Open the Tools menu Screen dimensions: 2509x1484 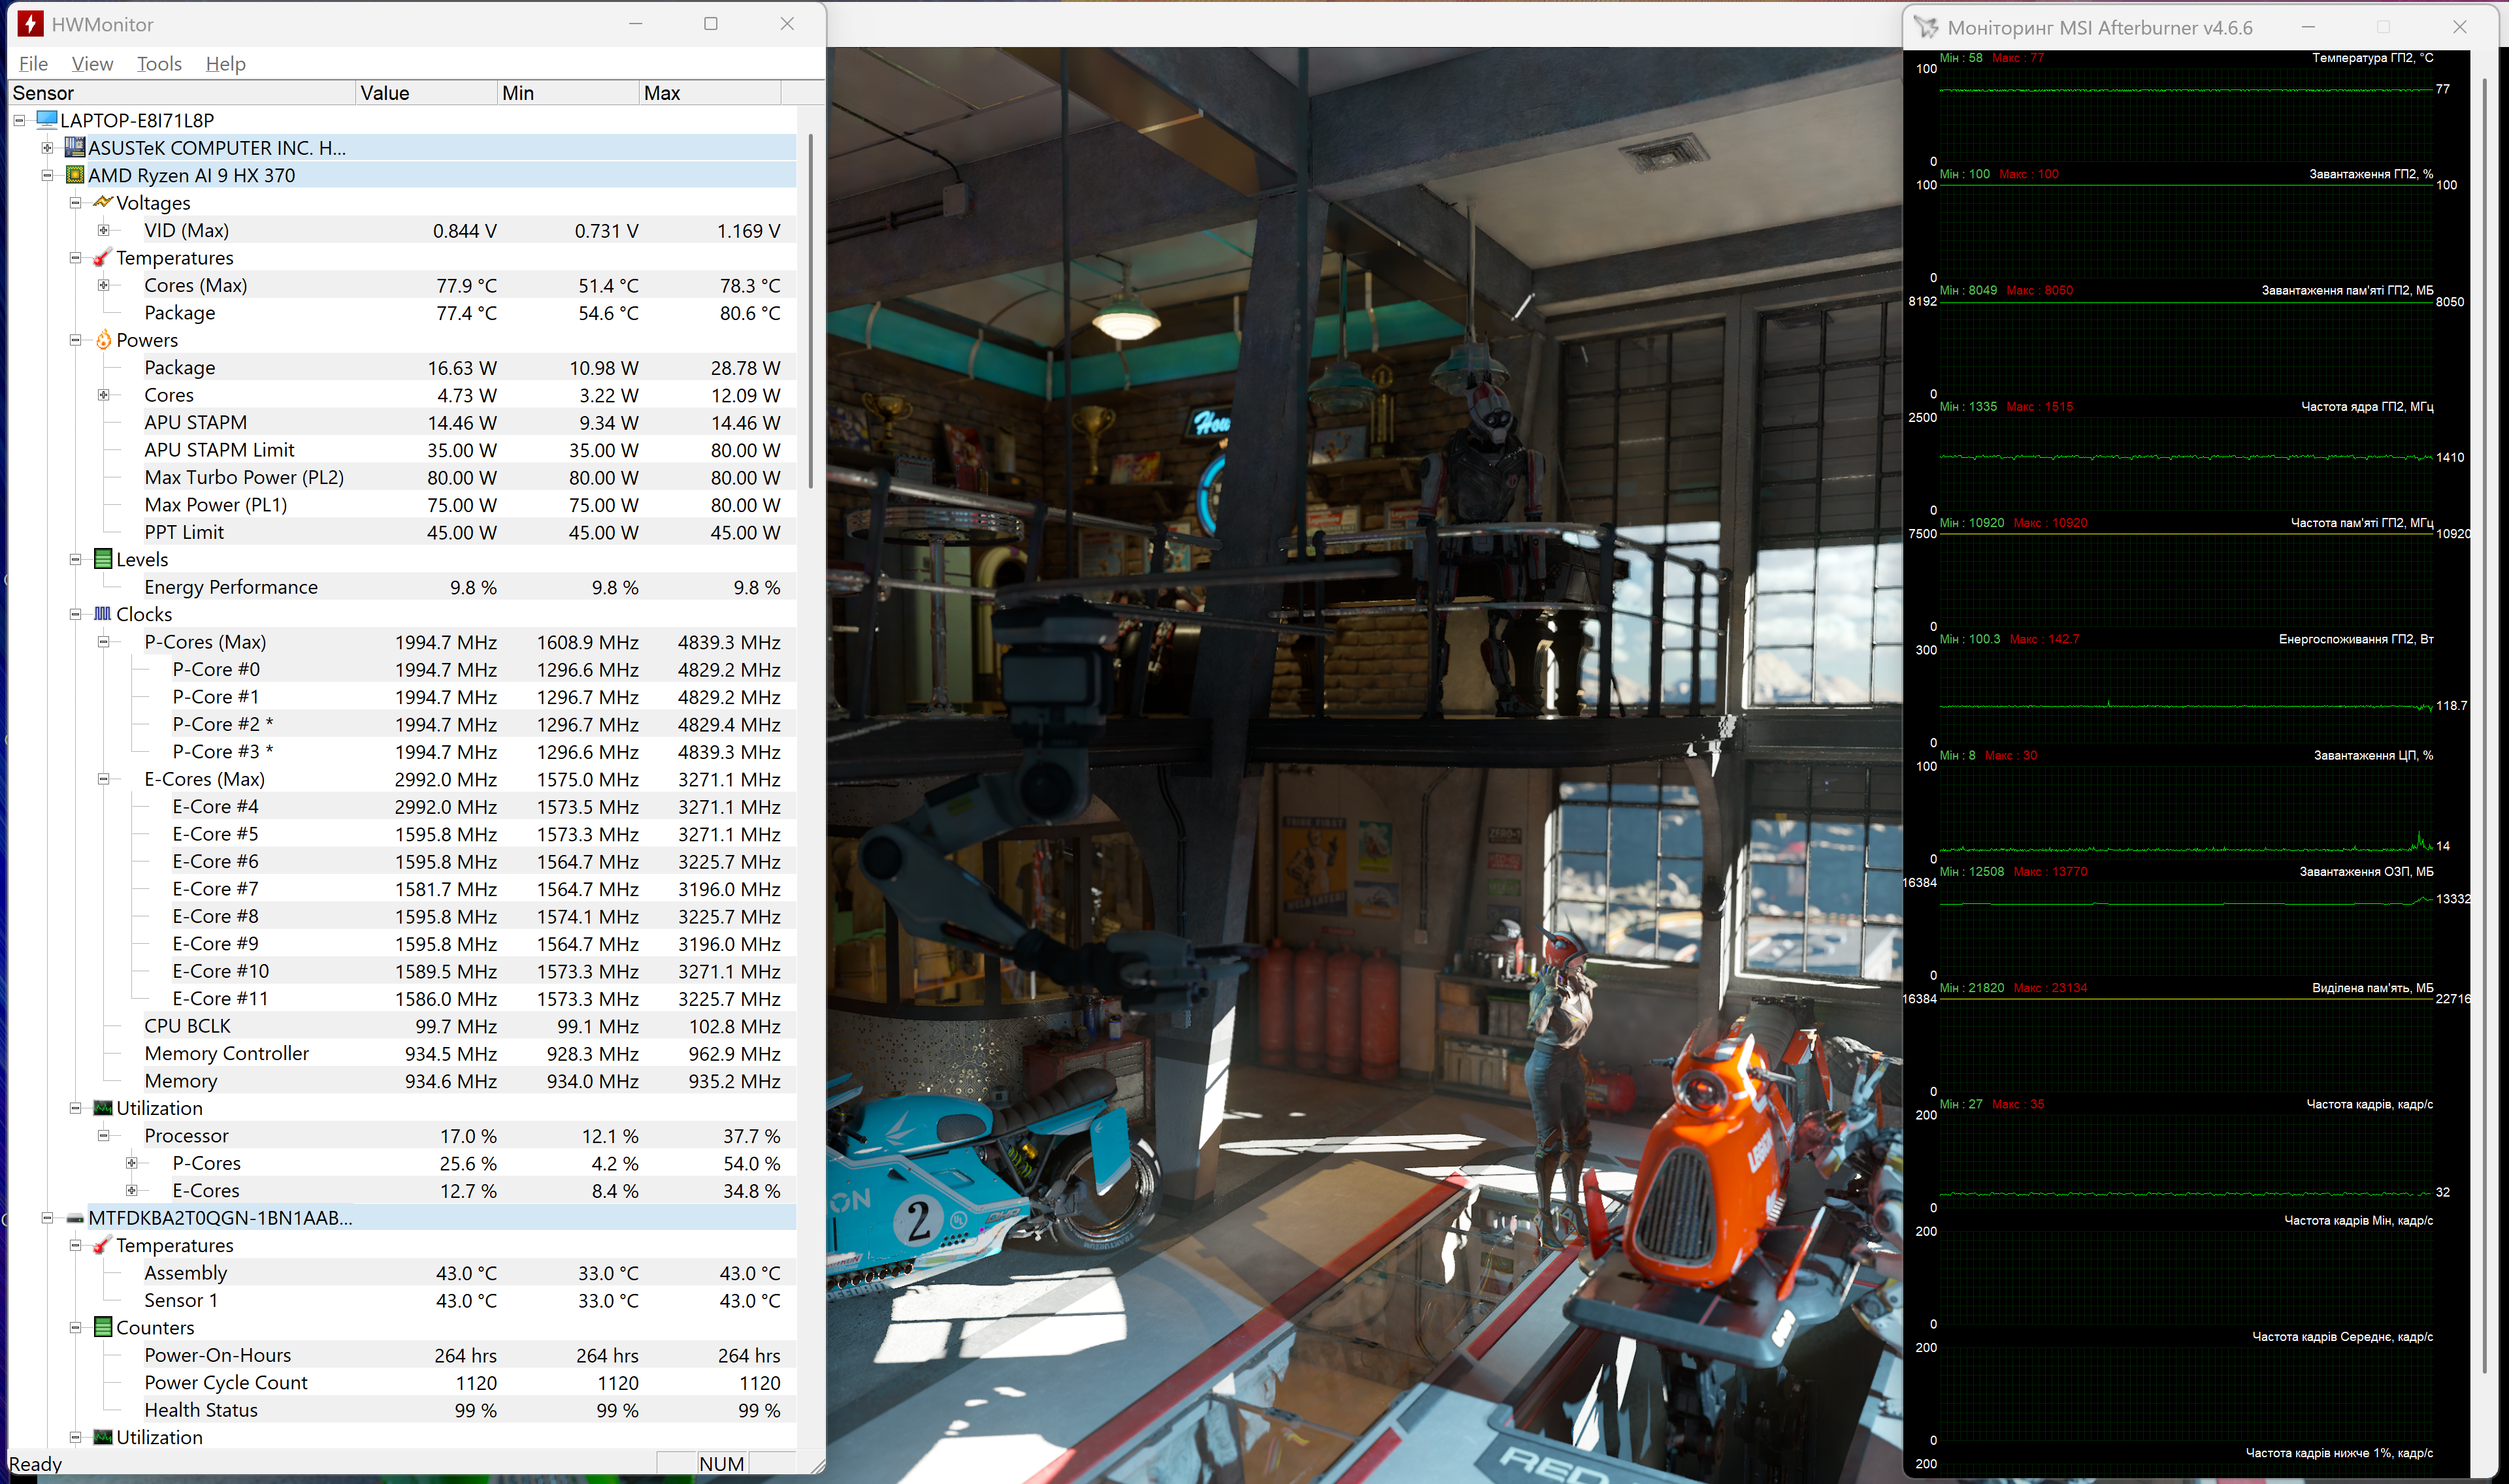(x=159, y=64)
